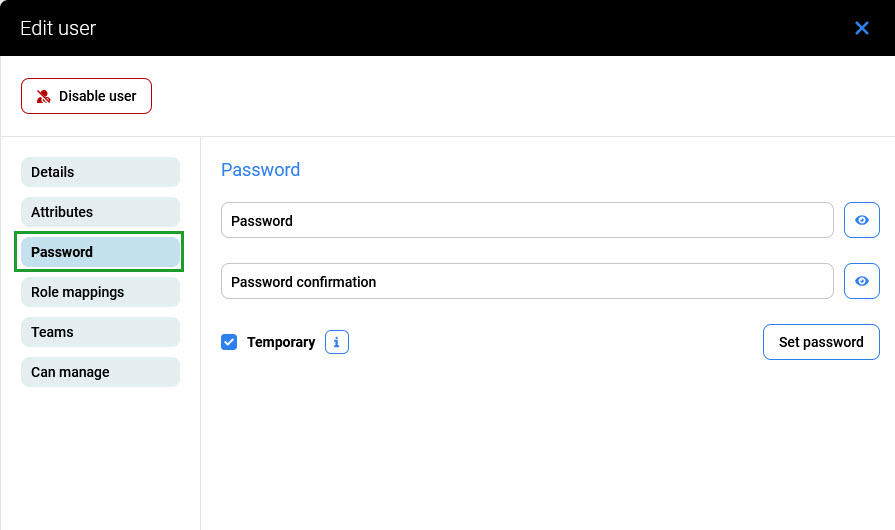Open the Details tab

click(x=100, y=172)
